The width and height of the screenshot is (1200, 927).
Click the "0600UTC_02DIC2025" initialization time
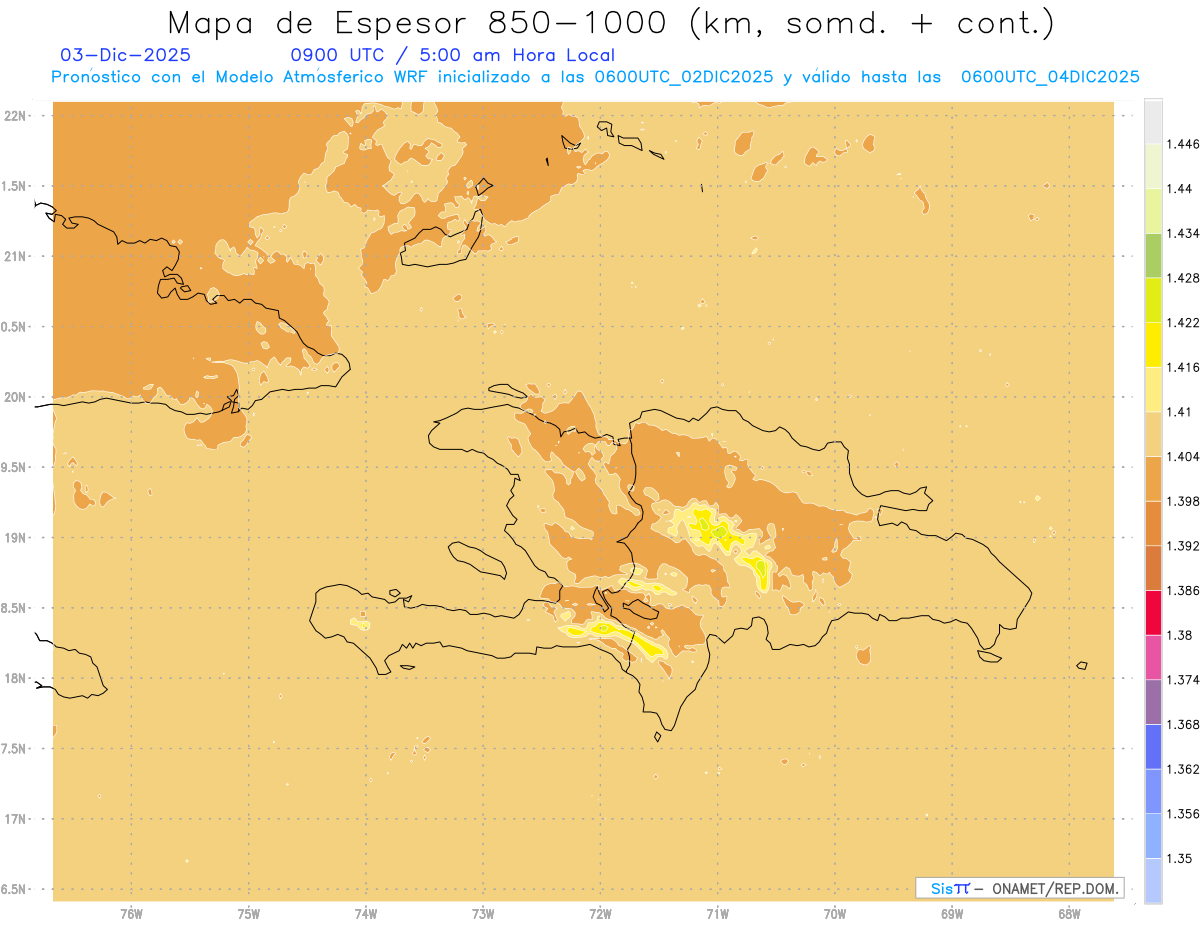[684, 77]
